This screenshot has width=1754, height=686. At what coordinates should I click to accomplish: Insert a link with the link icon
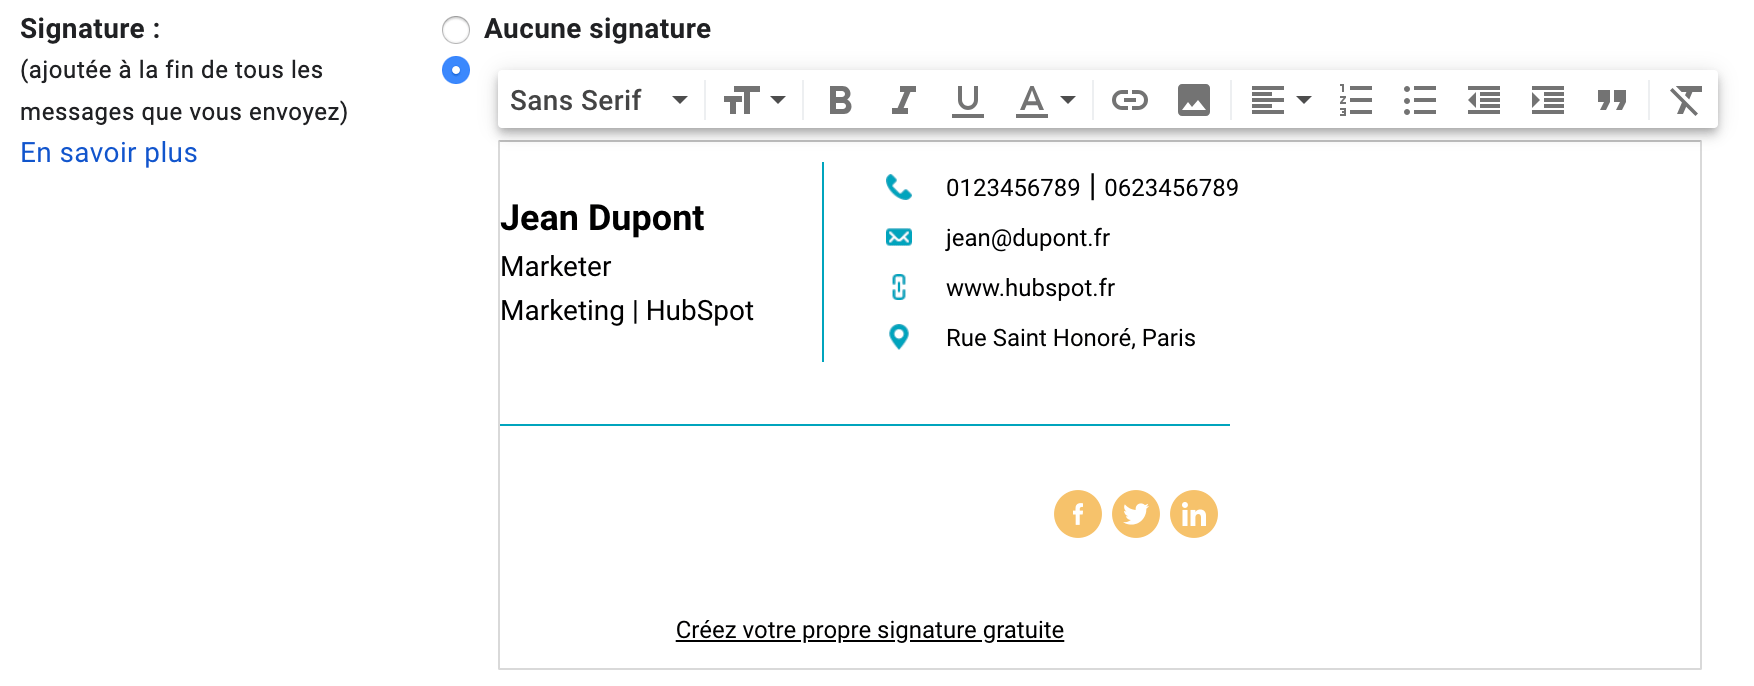[1130, 100]
